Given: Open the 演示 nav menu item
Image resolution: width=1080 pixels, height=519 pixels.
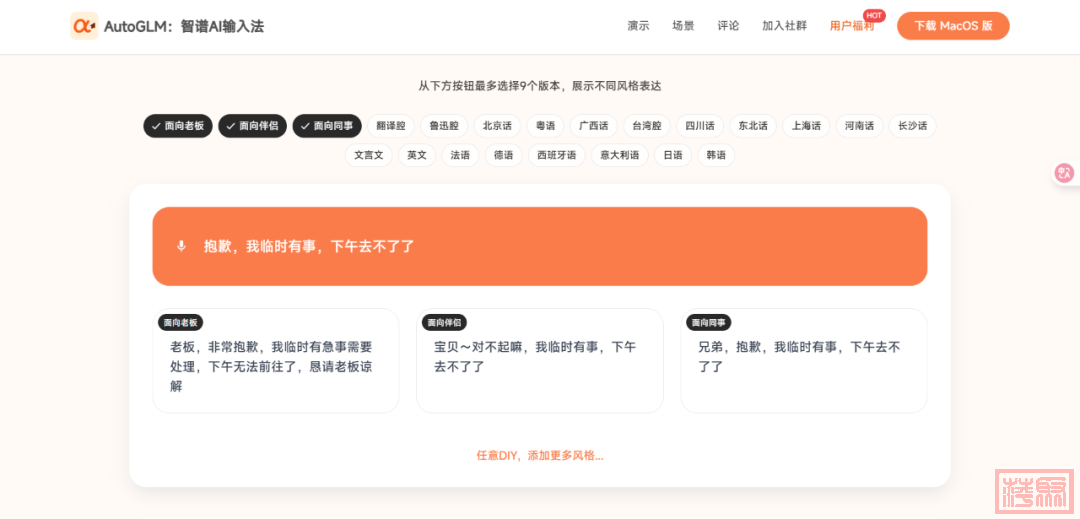Looking at the screenshot, I should 638,26.
